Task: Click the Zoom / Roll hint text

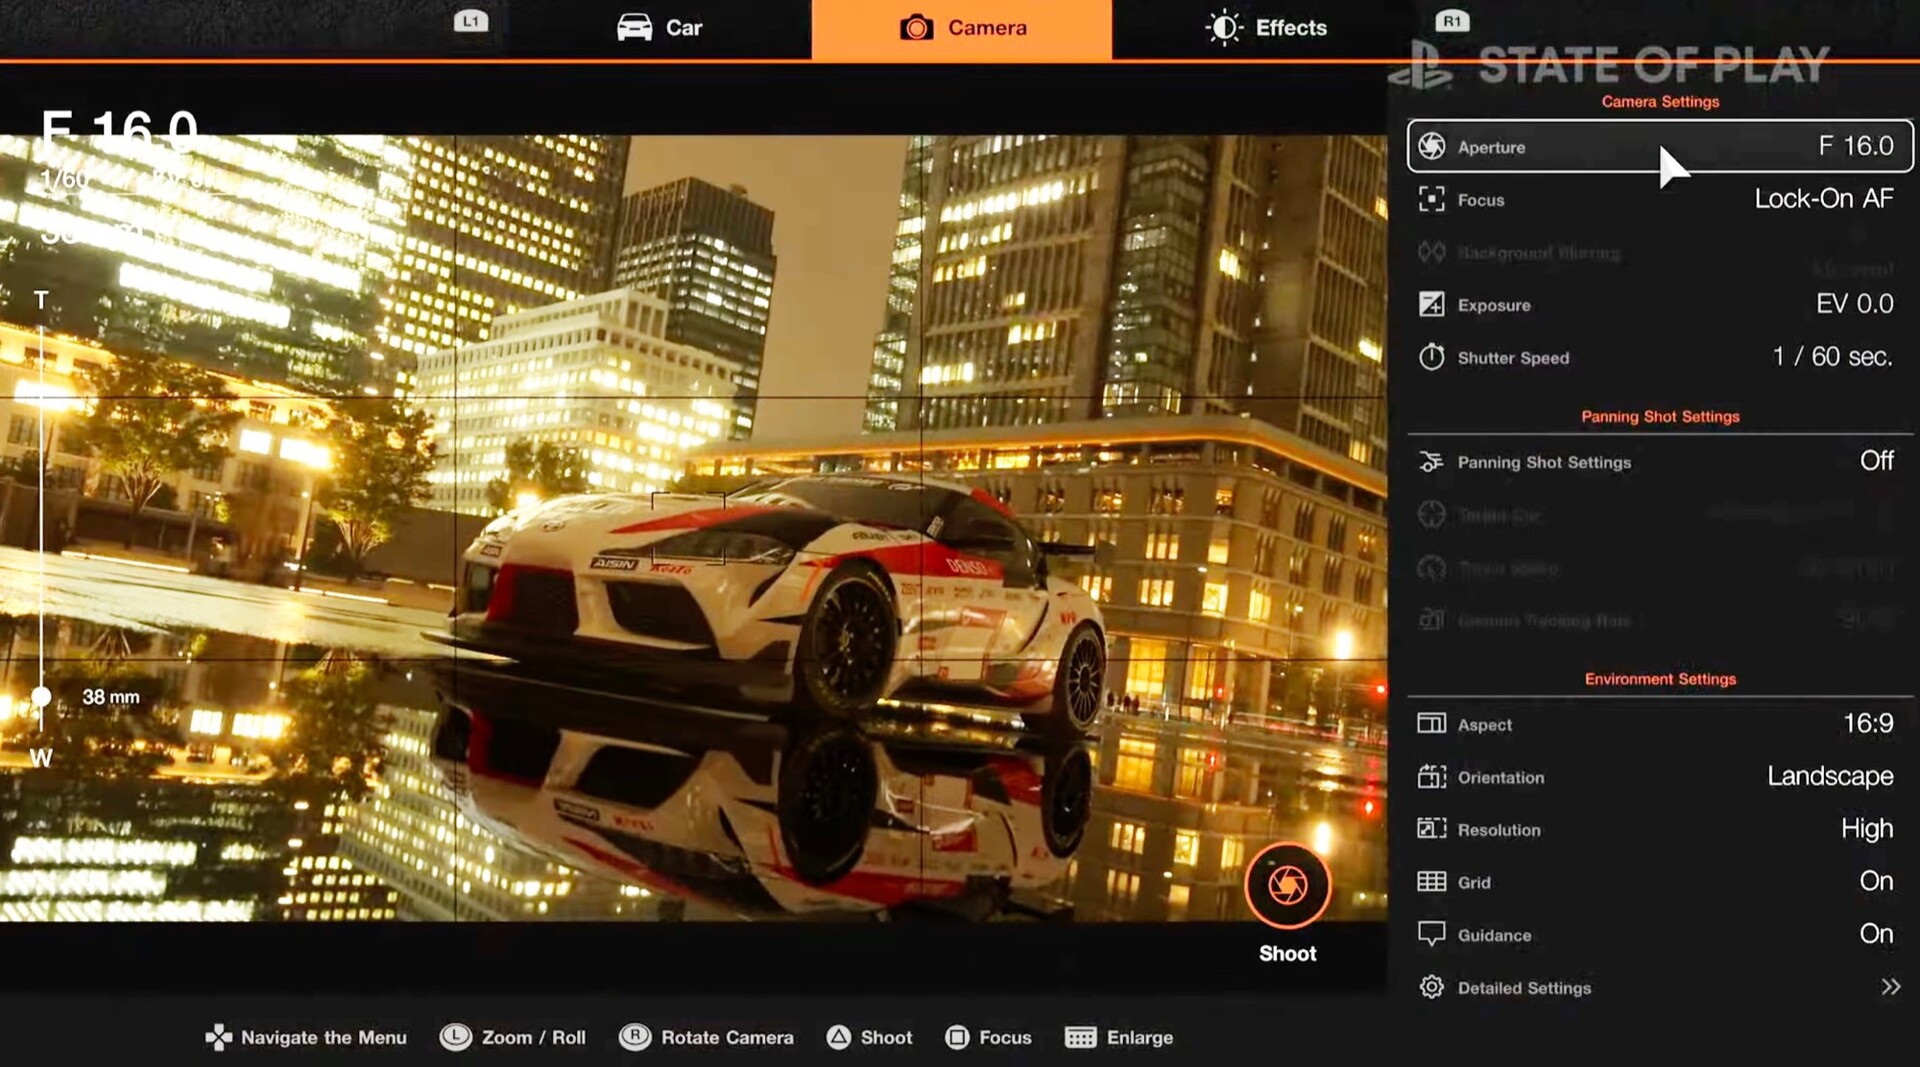Action: pyautogui.click(x=534, y=1038)
